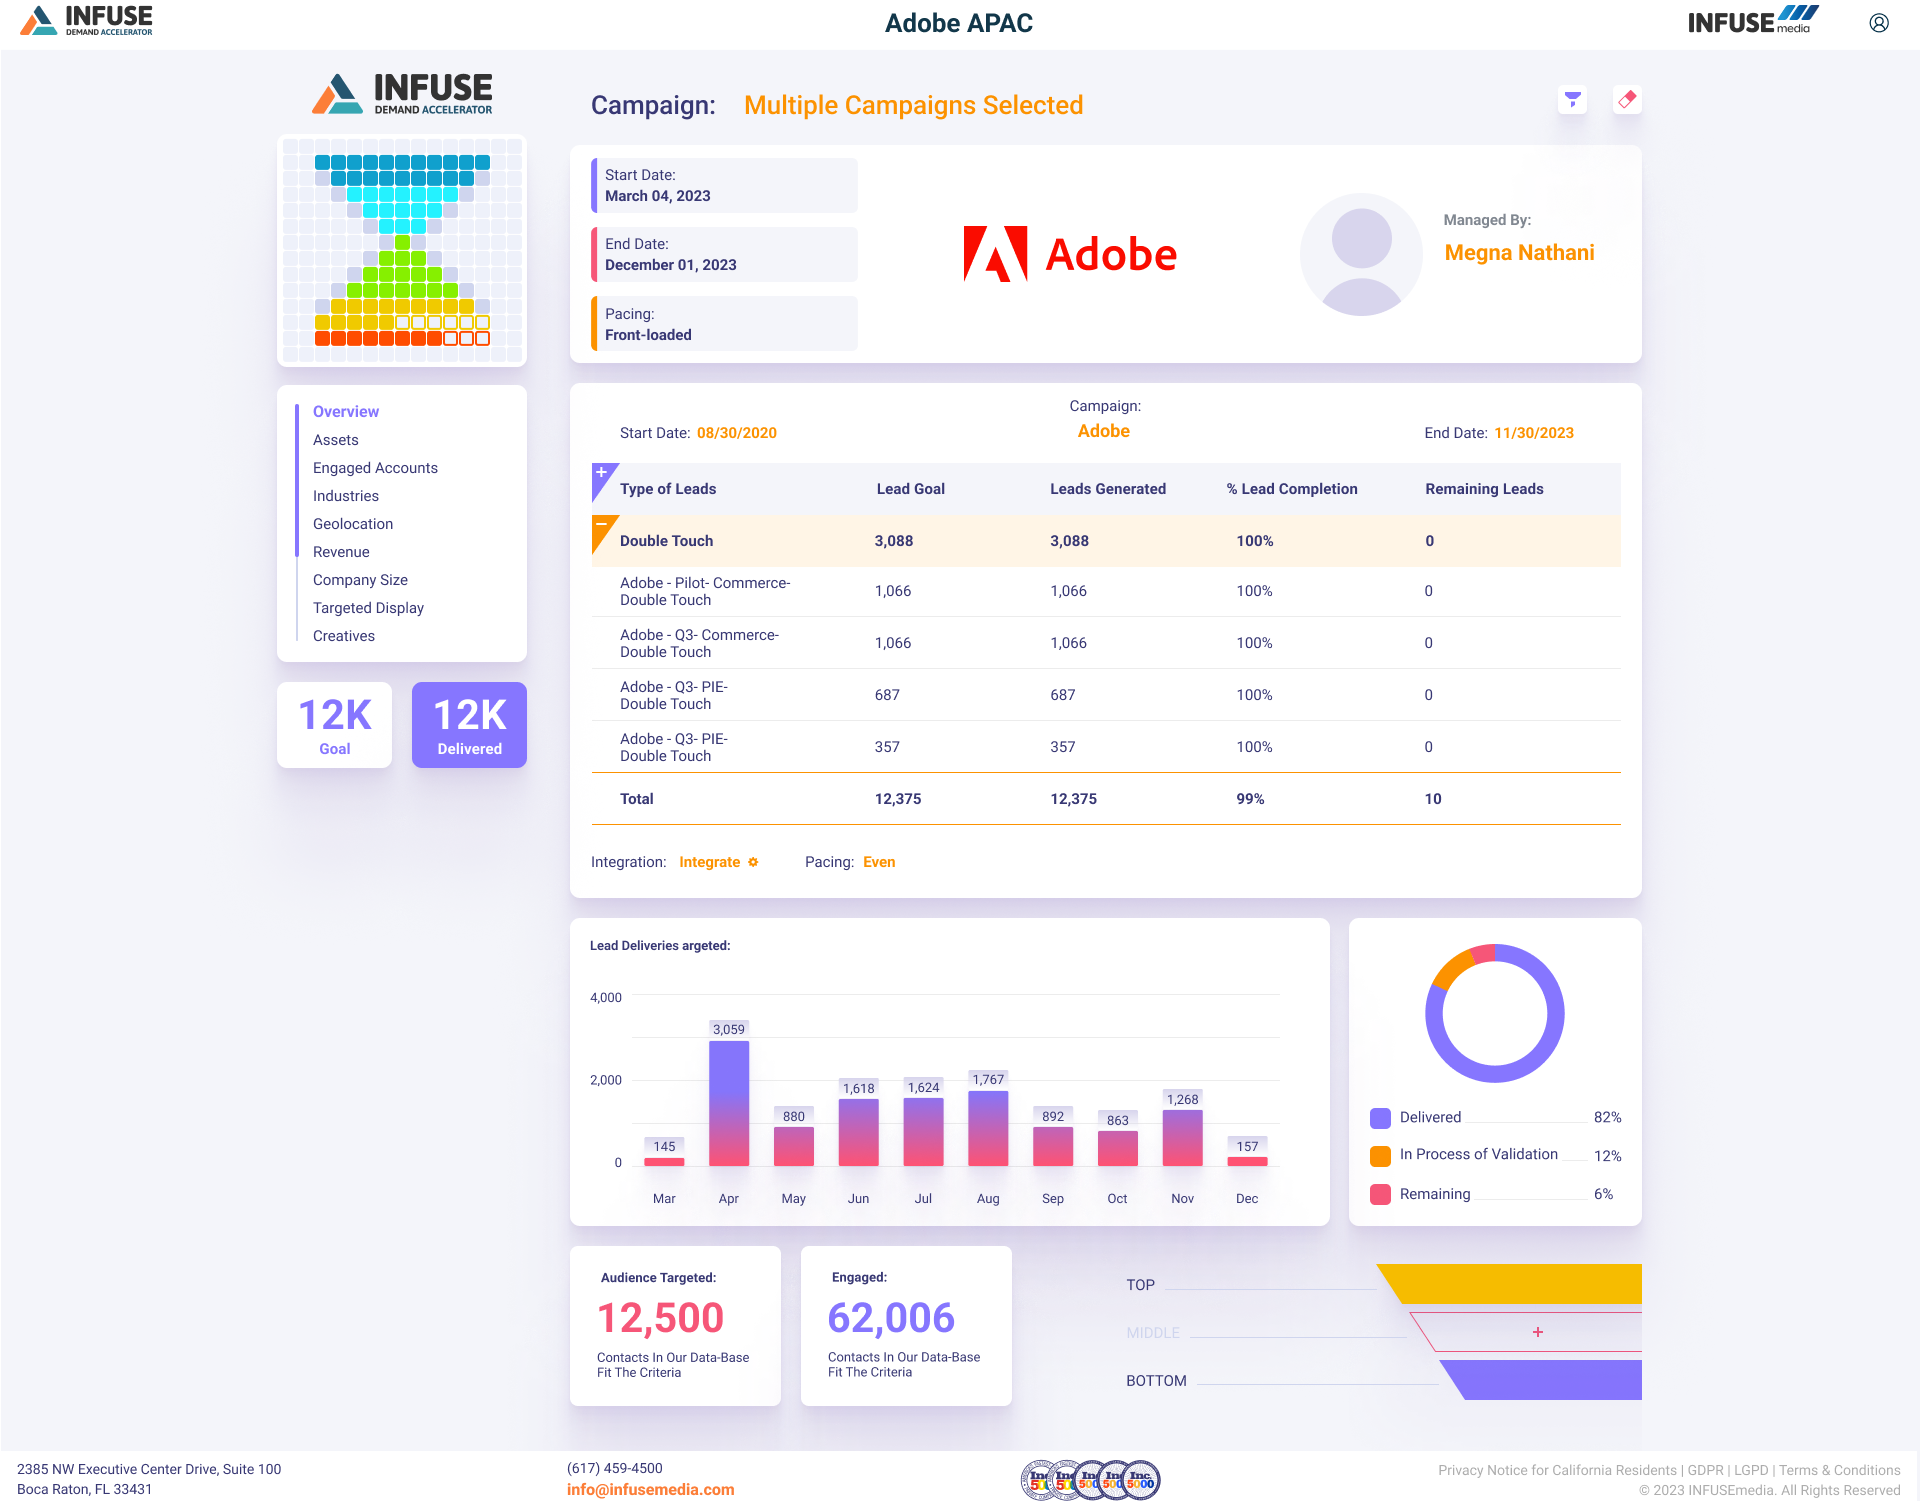
Task: Click the INFUSE Demand Accelerator header logo
Action: [x=87, y=20]
